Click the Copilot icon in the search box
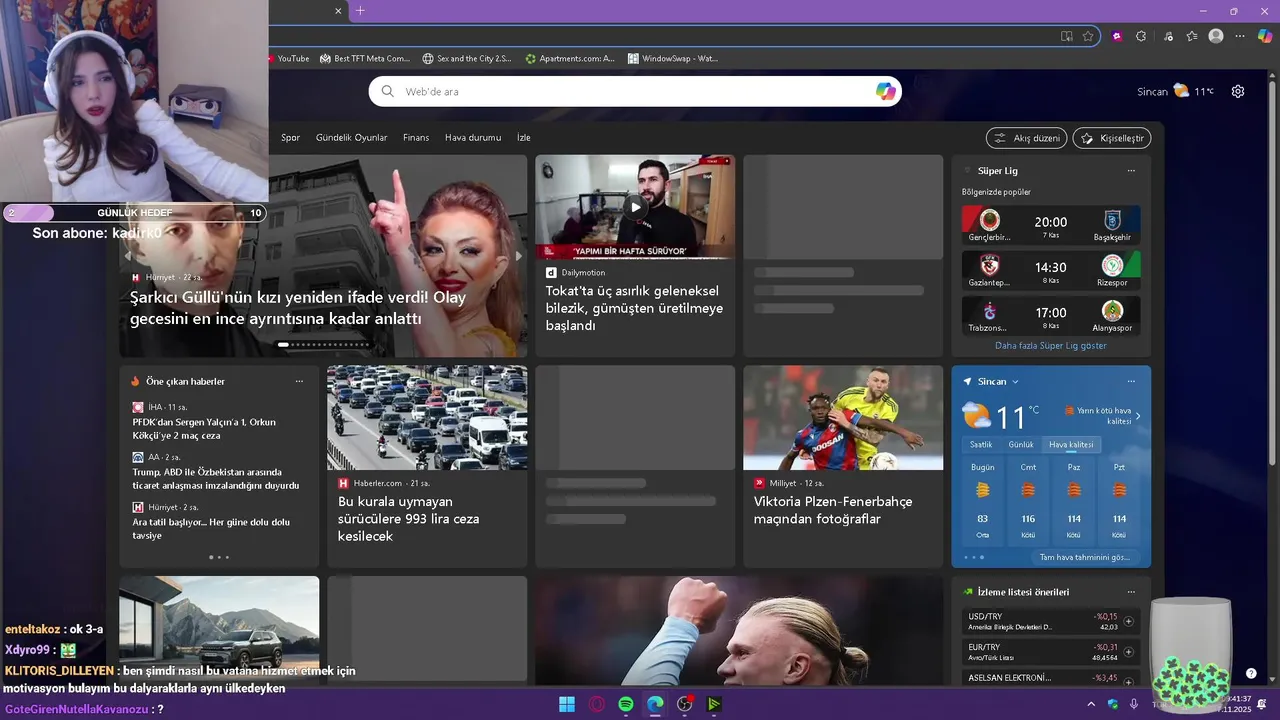Image resolution: width=1280 pixels, height=720 pixels. pos(886,91)
